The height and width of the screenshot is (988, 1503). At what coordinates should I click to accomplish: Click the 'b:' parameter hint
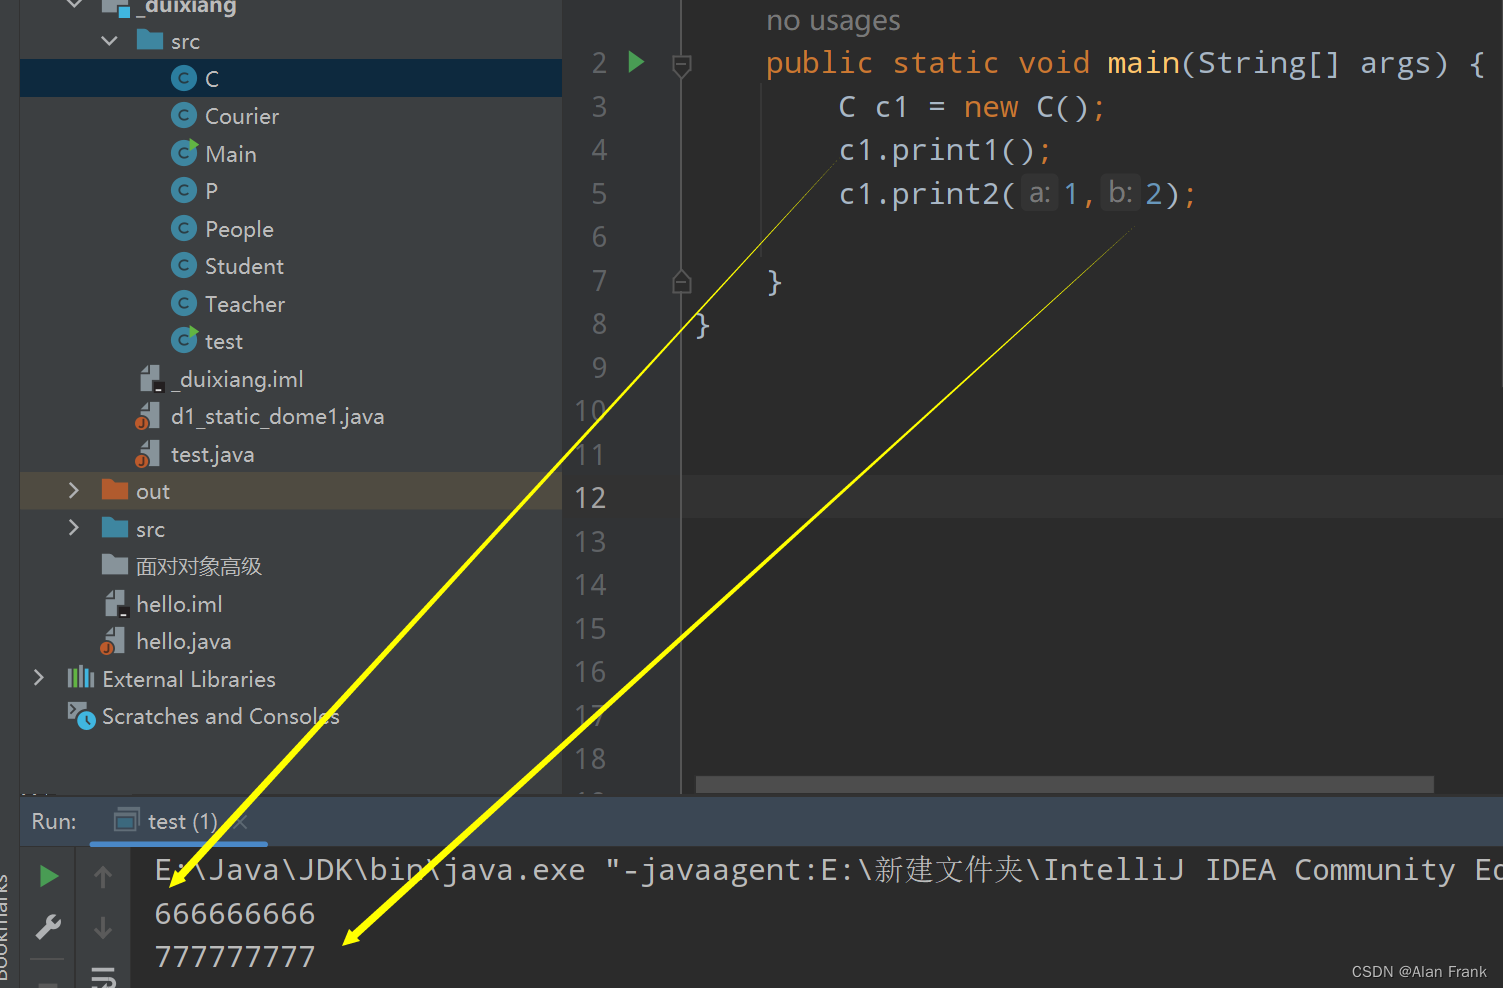tap(1120, 192)
